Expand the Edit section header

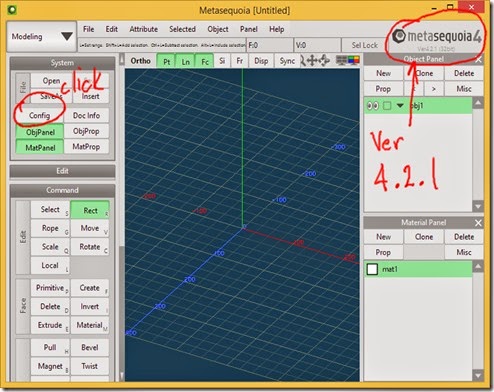coord(62,171)
